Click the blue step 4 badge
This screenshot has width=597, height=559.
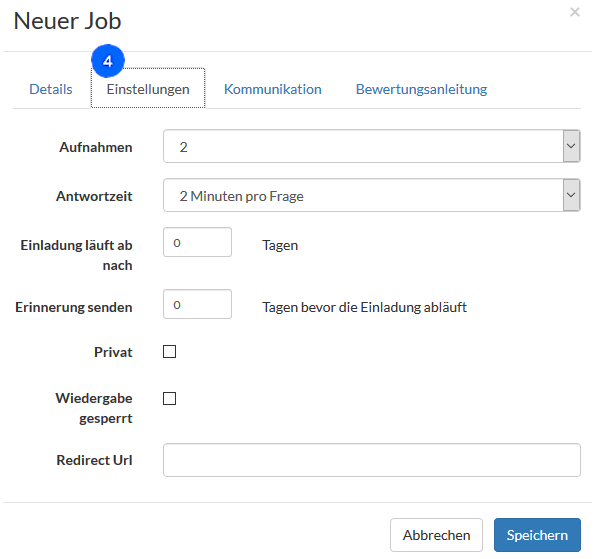[108, 61]
